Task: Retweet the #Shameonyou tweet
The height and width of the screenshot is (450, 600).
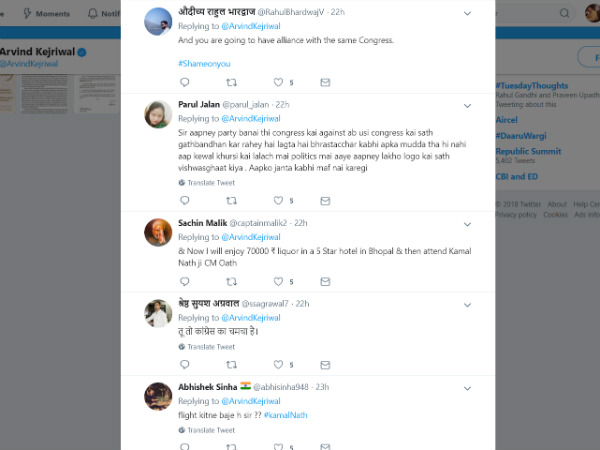Action: coord(232,82)
